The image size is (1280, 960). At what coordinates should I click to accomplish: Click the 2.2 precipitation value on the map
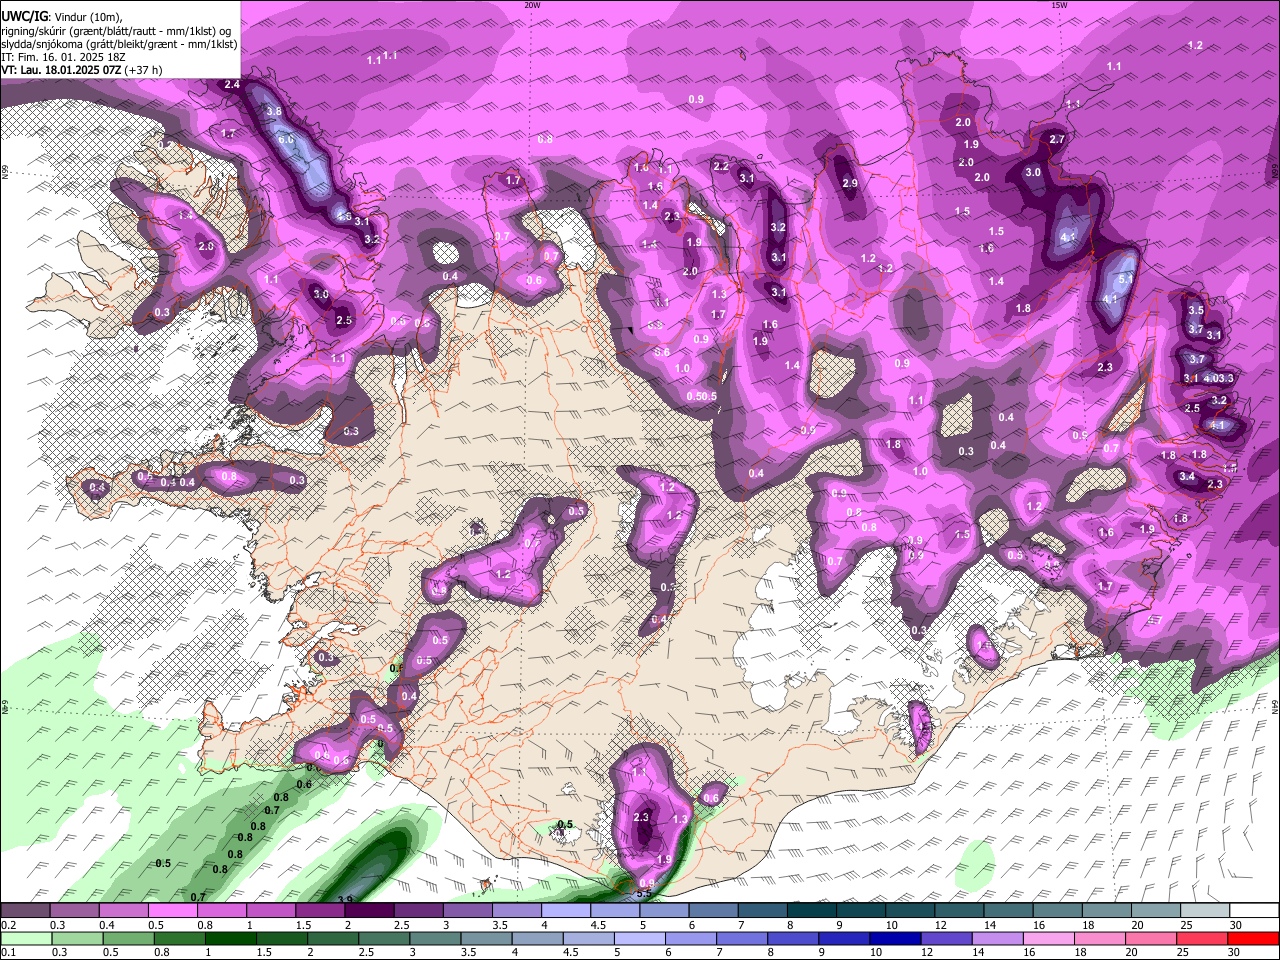tap(721, 166)
